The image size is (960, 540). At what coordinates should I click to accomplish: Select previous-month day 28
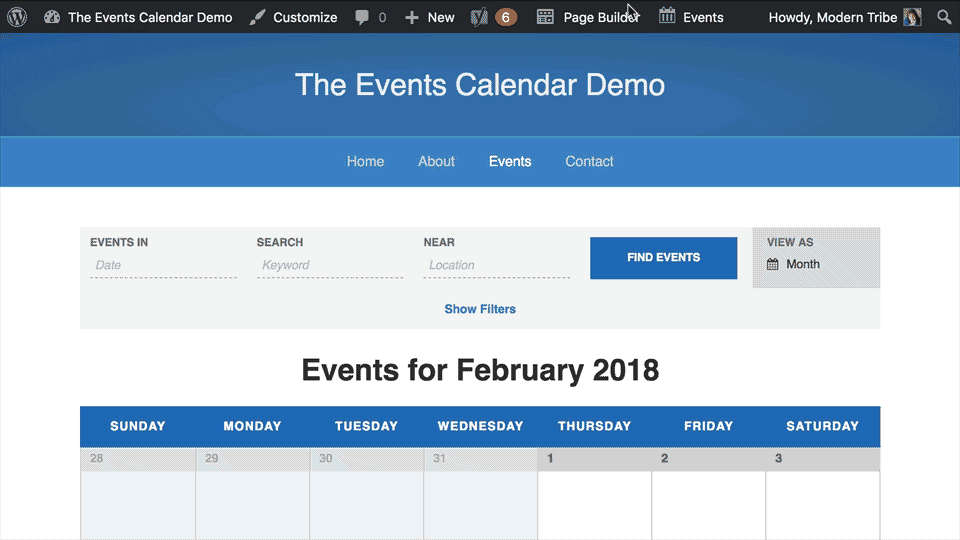[96, 459]
